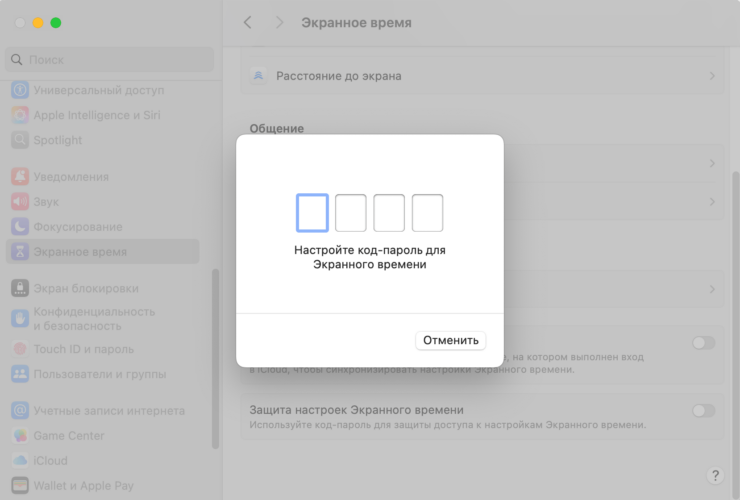740x500 pixels.
Task: Open the Фокусирование moon icon
Action: (20, 227)
